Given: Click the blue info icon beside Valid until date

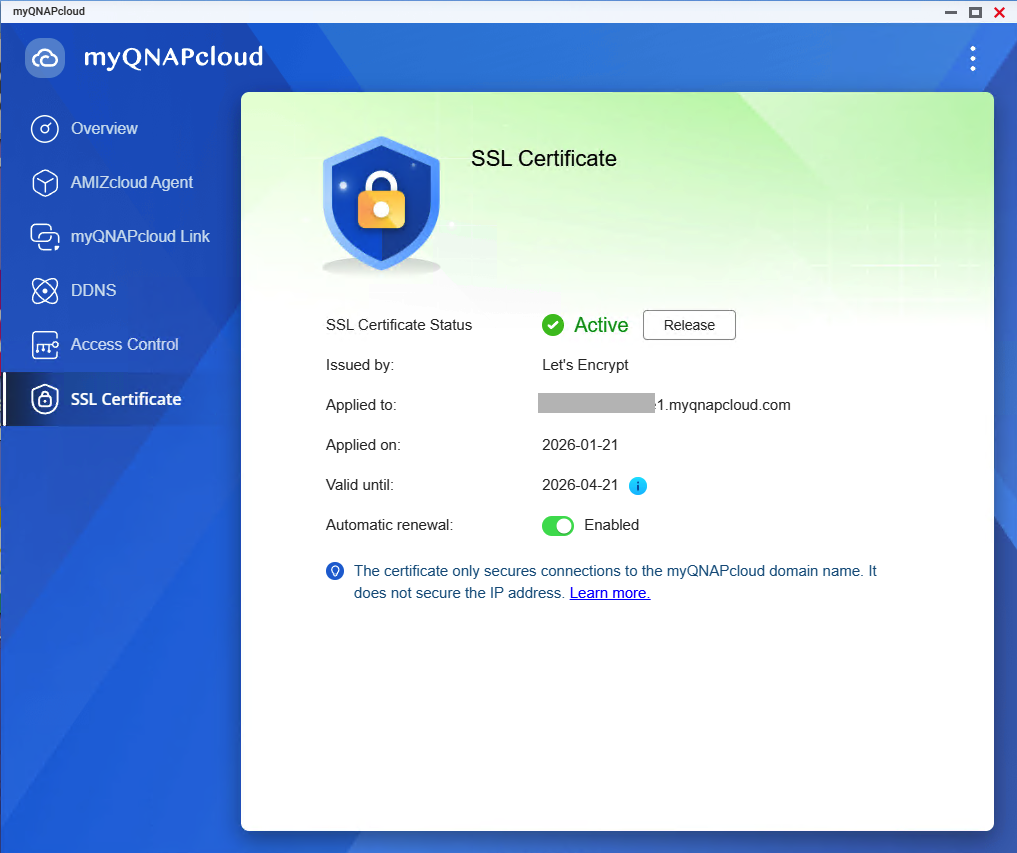Looking at the screenshot, I should click(x=638, y=486).
